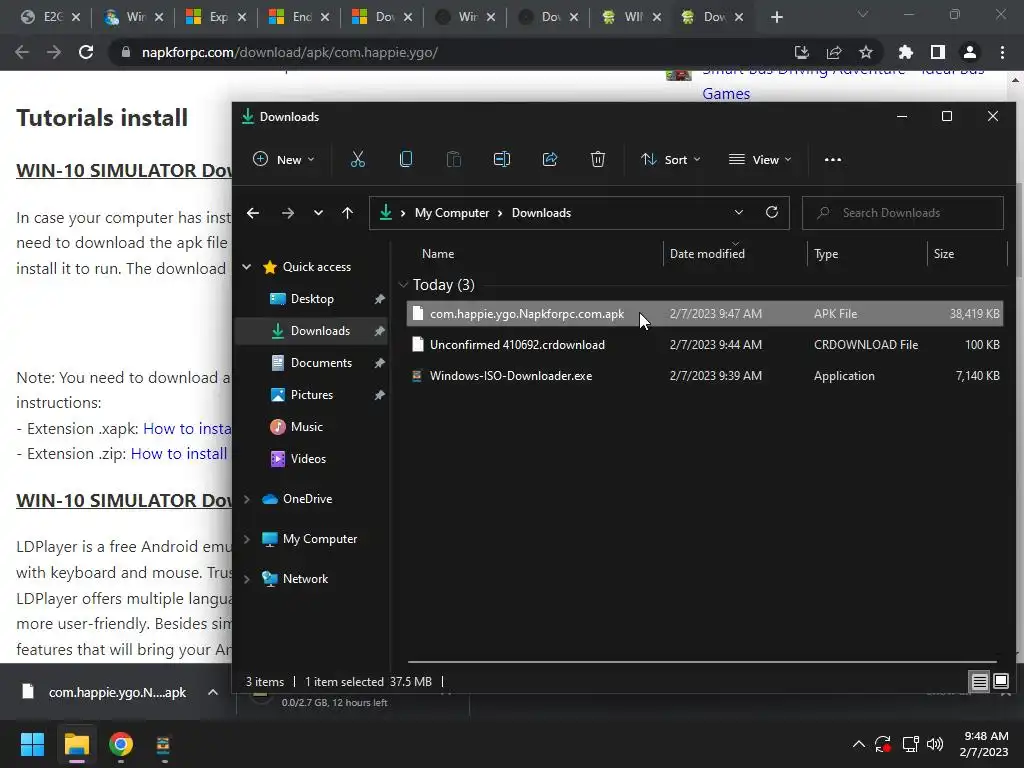Click the file list horizontal scrollbar

click(x=701, y=662)
